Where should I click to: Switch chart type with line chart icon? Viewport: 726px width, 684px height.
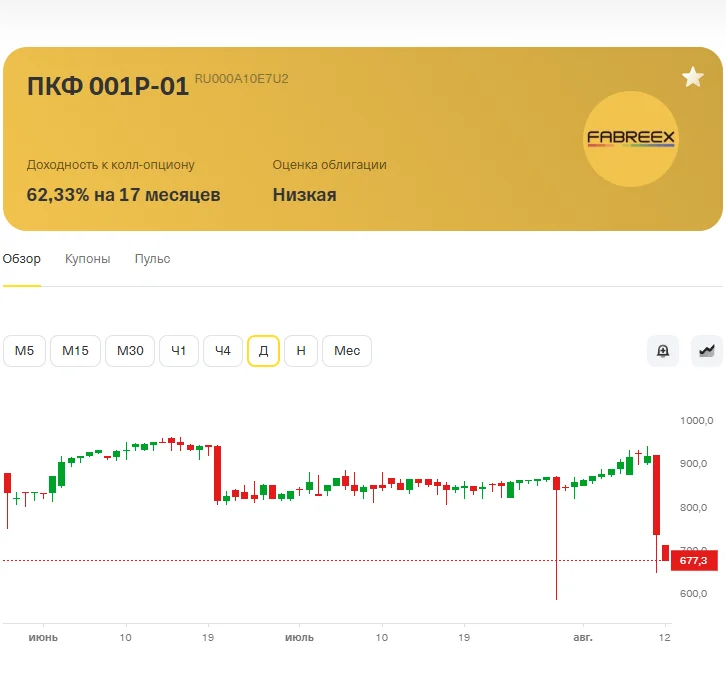coord(707,351)
